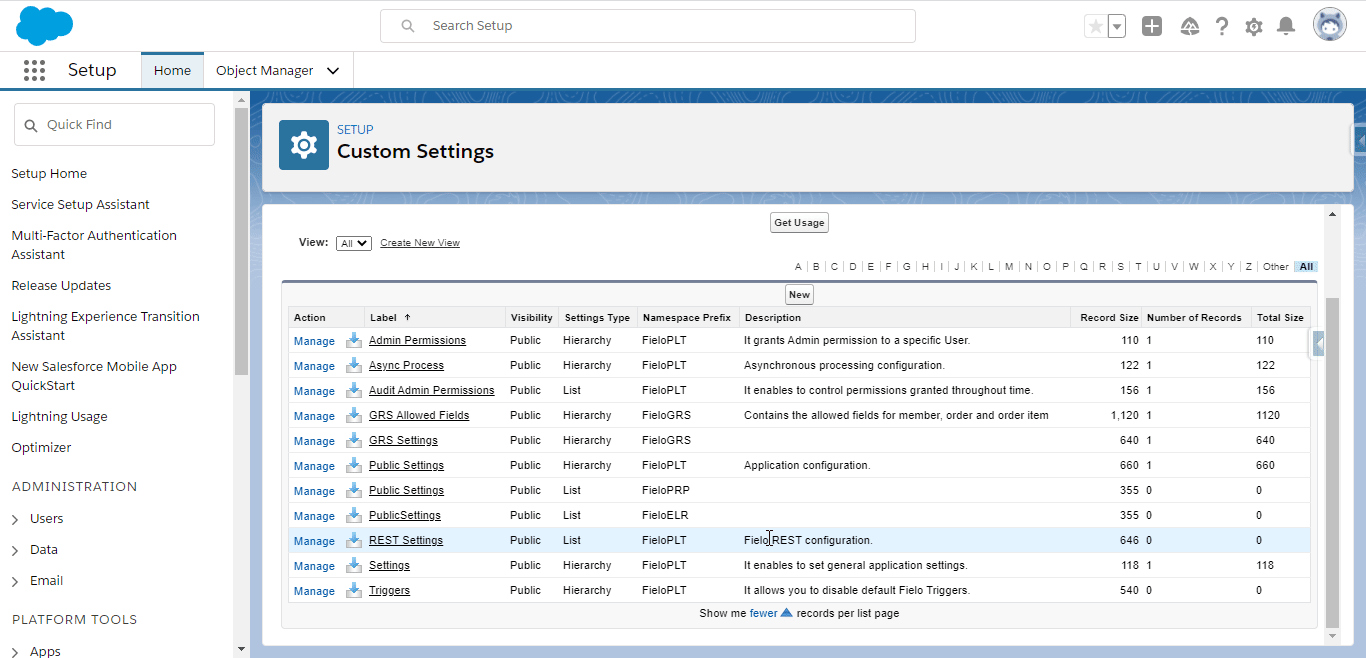Click the Custom Settings gear page icon
This screenshot has height=658, width=1366.
coord(304,145)
